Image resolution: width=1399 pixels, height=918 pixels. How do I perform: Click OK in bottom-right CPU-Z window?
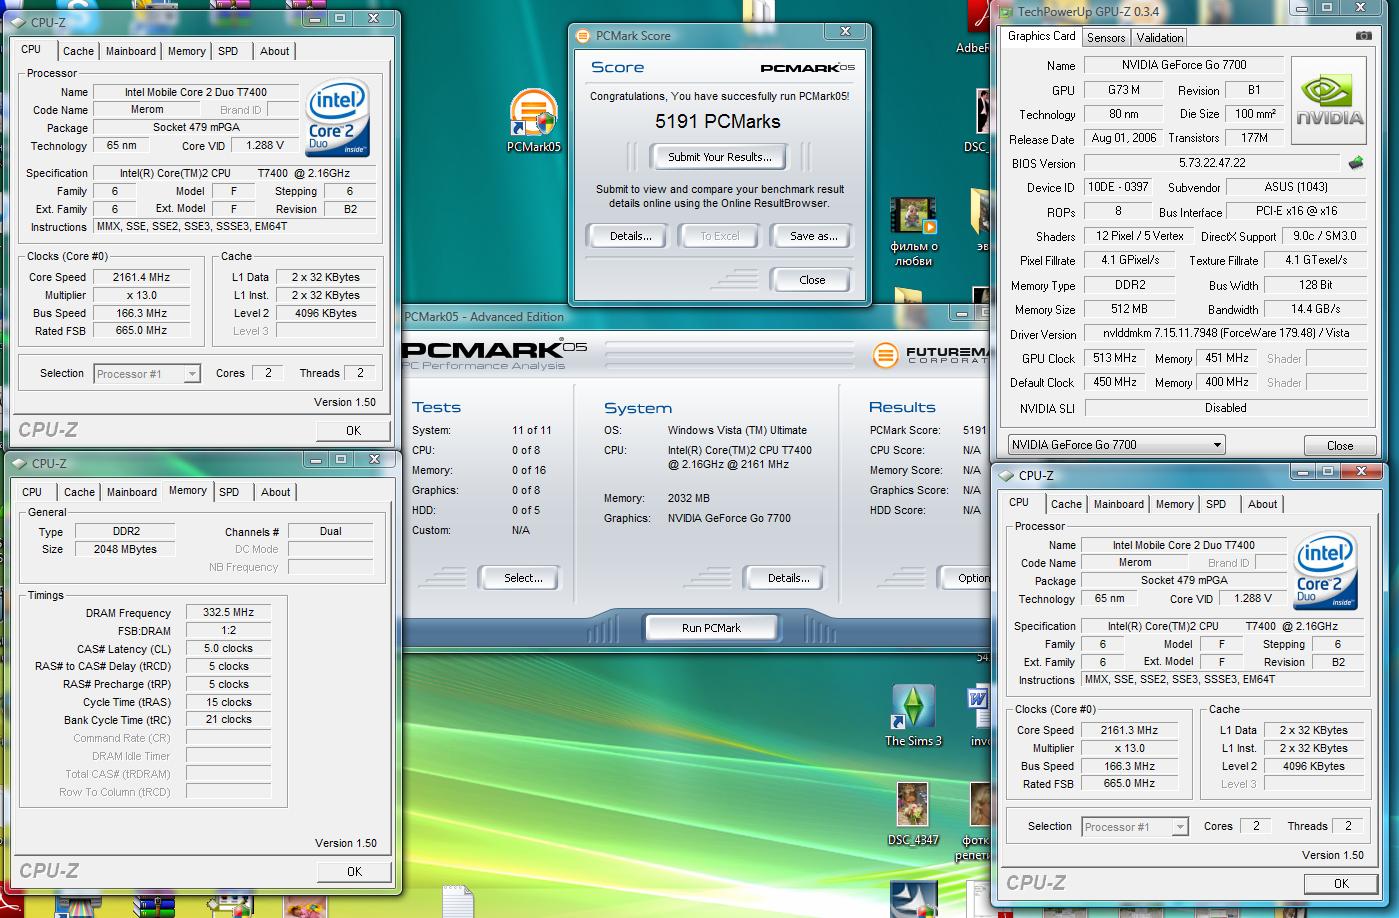[1341, 884]
